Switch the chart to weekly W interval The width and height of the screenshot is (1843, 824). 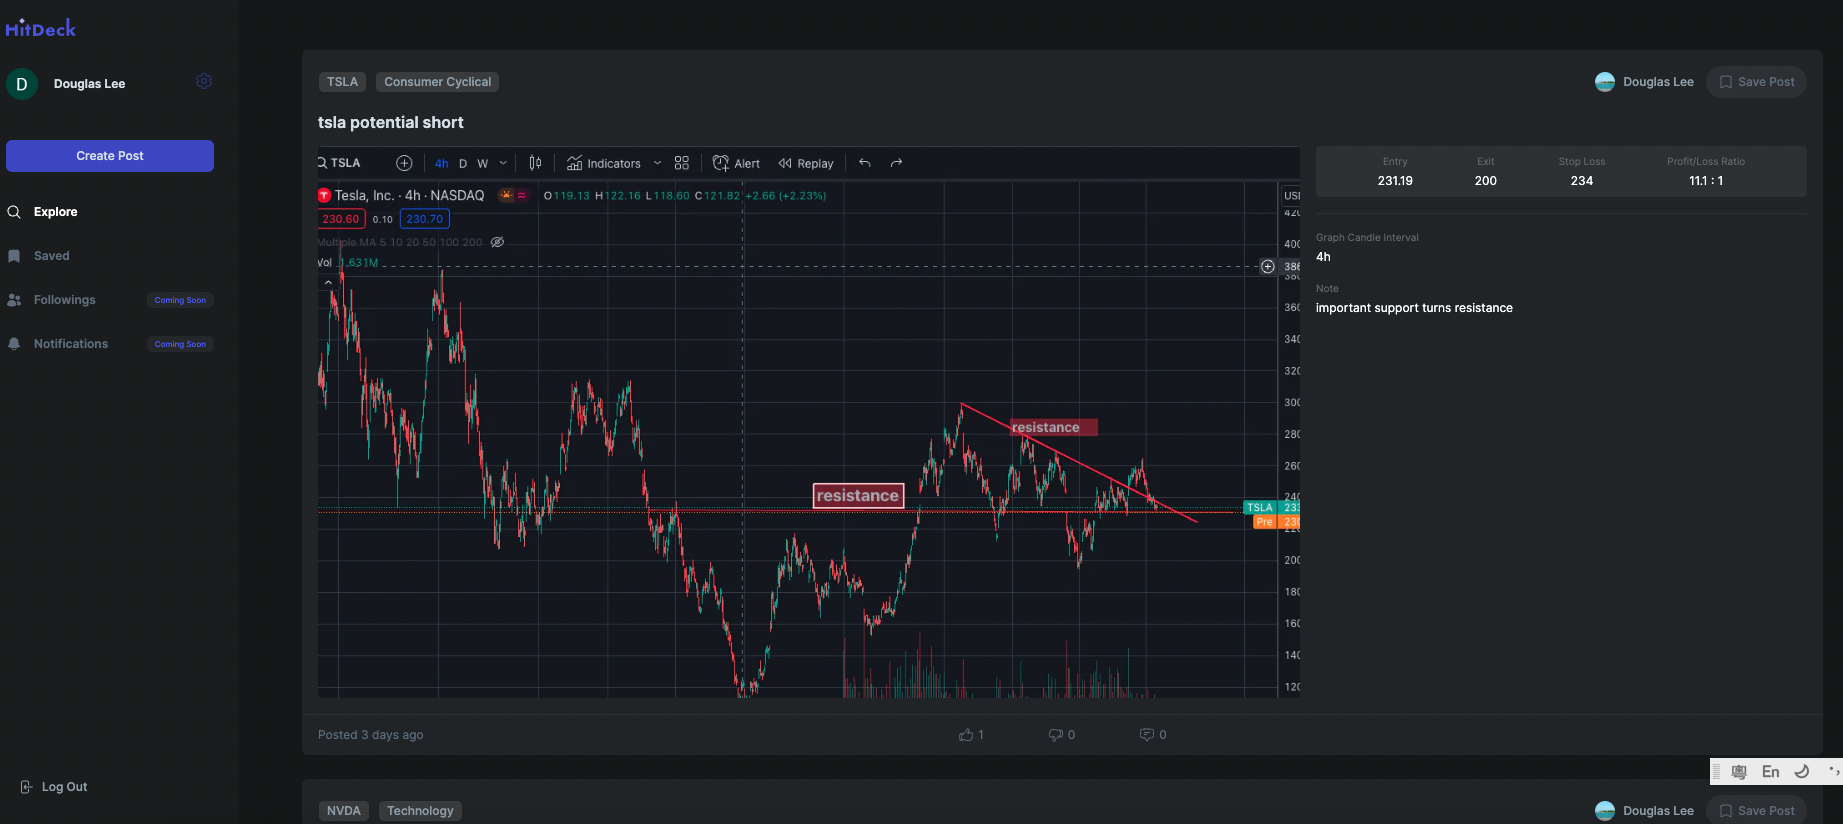[x=483, y=163]
